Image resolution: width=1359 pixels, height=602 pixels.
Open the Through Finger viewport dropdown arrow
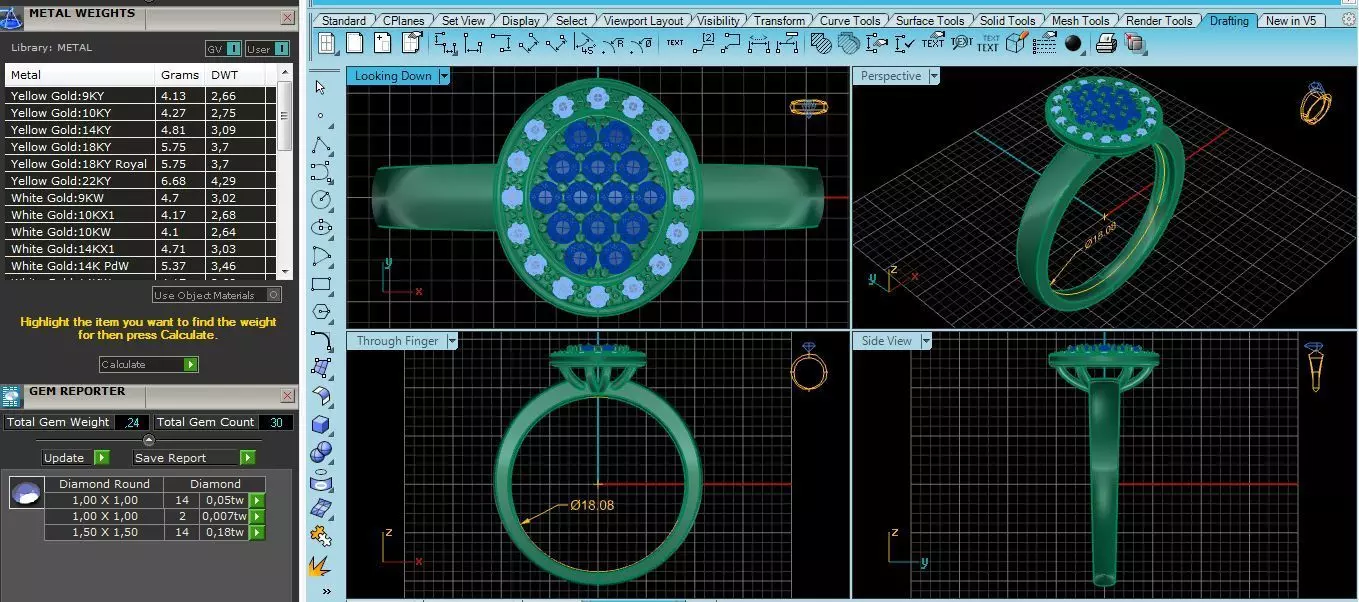click(x=452, y=341)
